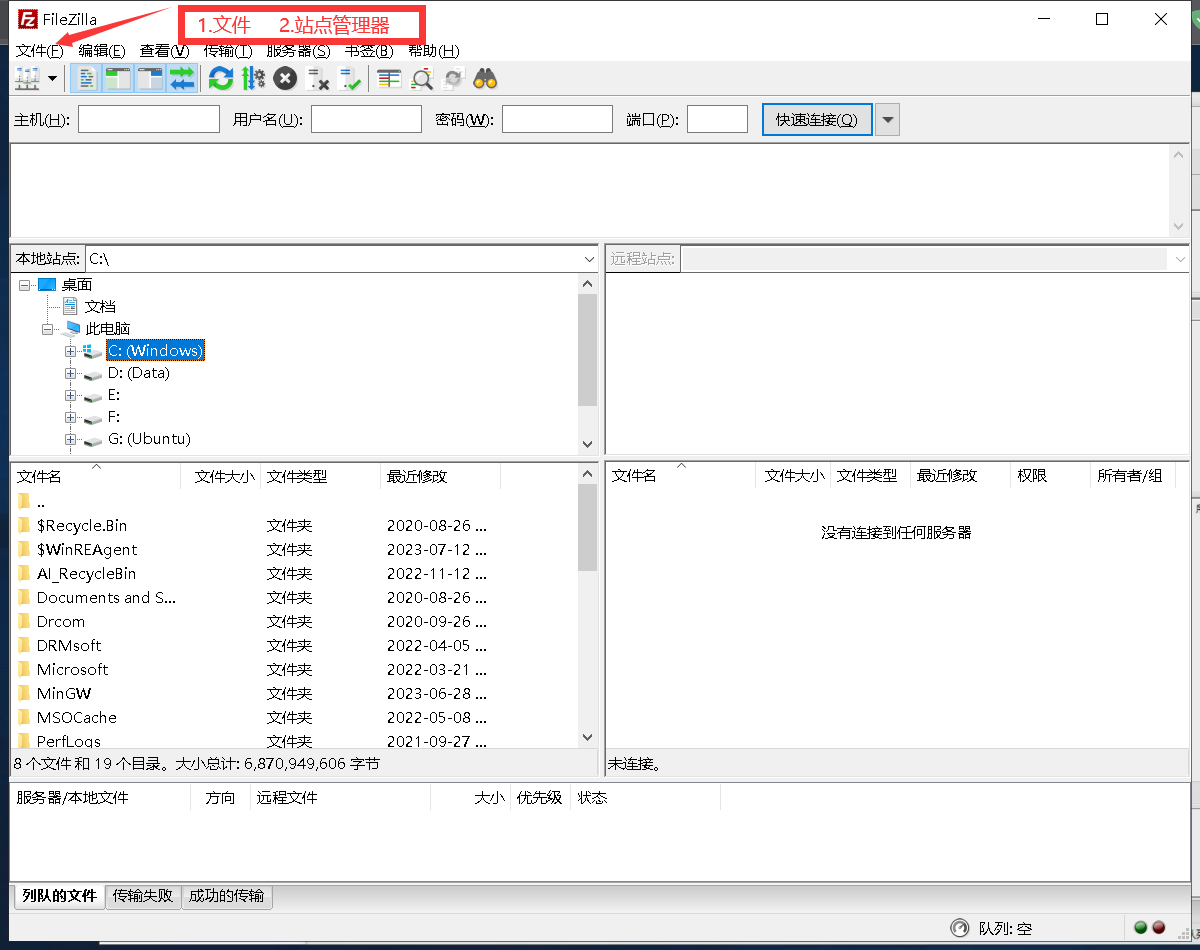Focus the 端口(P) port field

[717, 120]
